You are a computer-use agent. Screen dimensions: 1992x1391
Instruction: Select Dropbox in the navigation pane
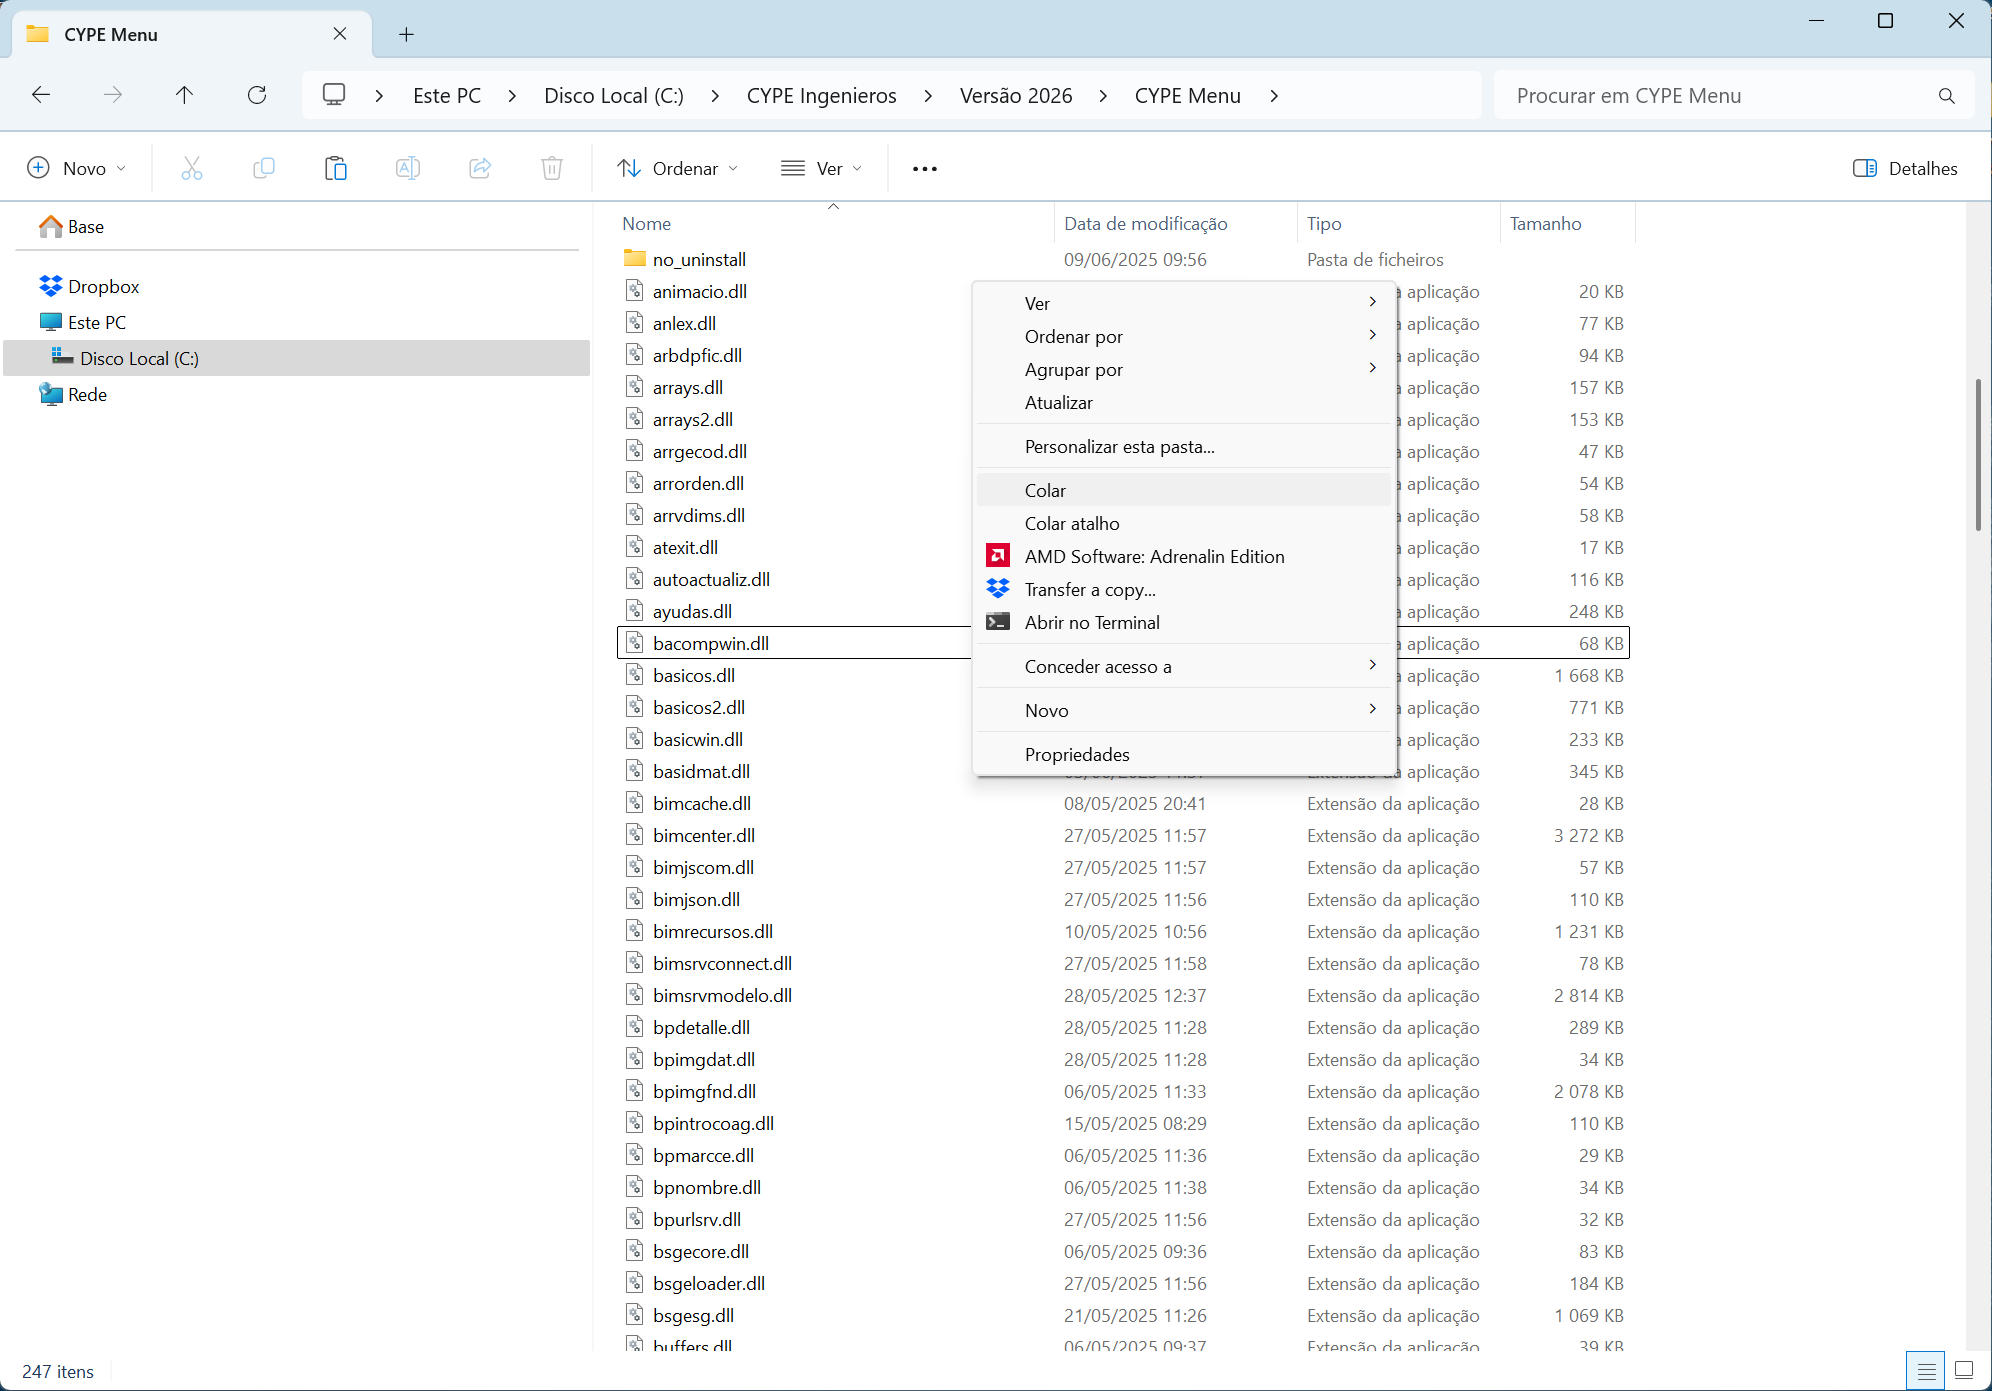[x=103, y=287]
